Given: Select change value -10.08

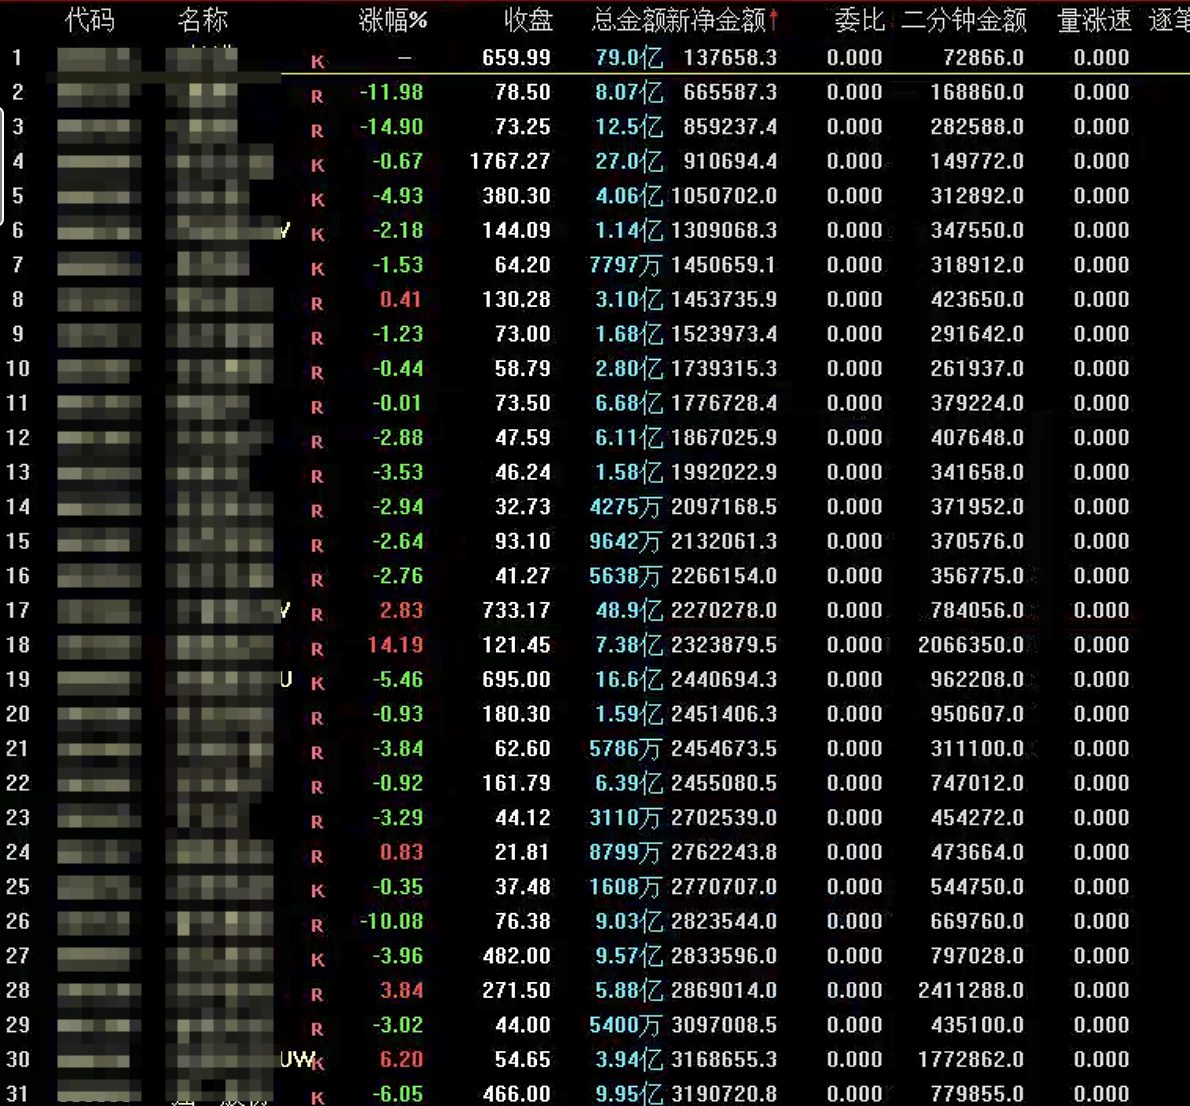Looking at the screenshot, I should click(391, 922).
